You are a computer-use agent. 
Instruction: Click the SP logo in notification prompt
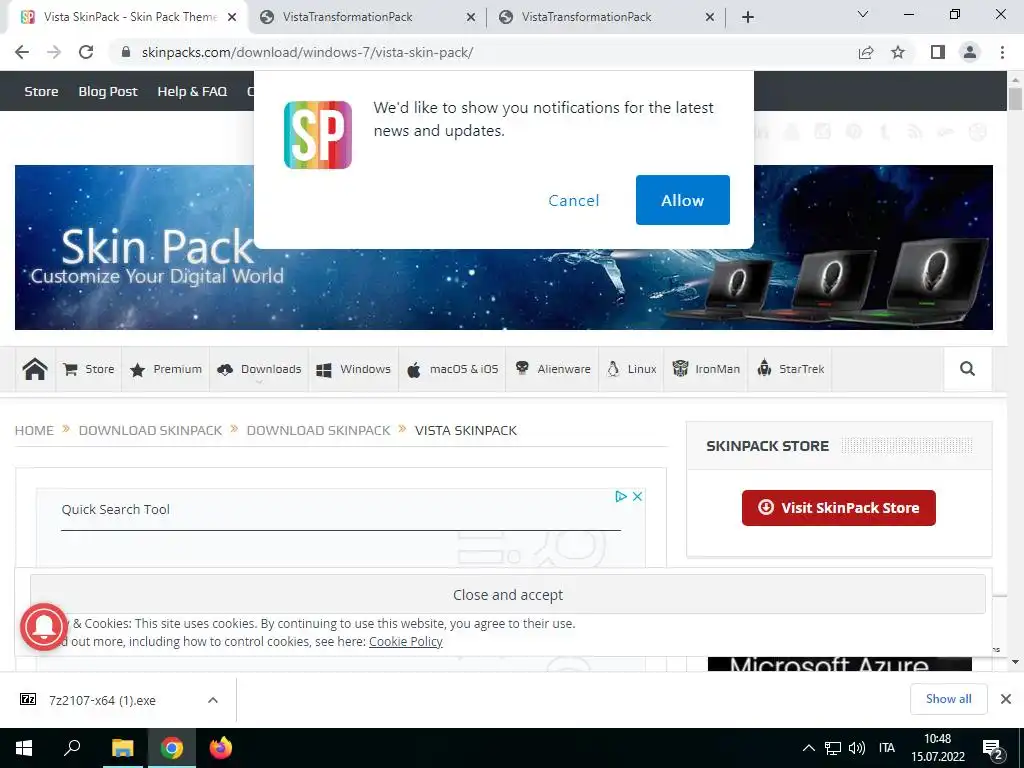[317, 135]
